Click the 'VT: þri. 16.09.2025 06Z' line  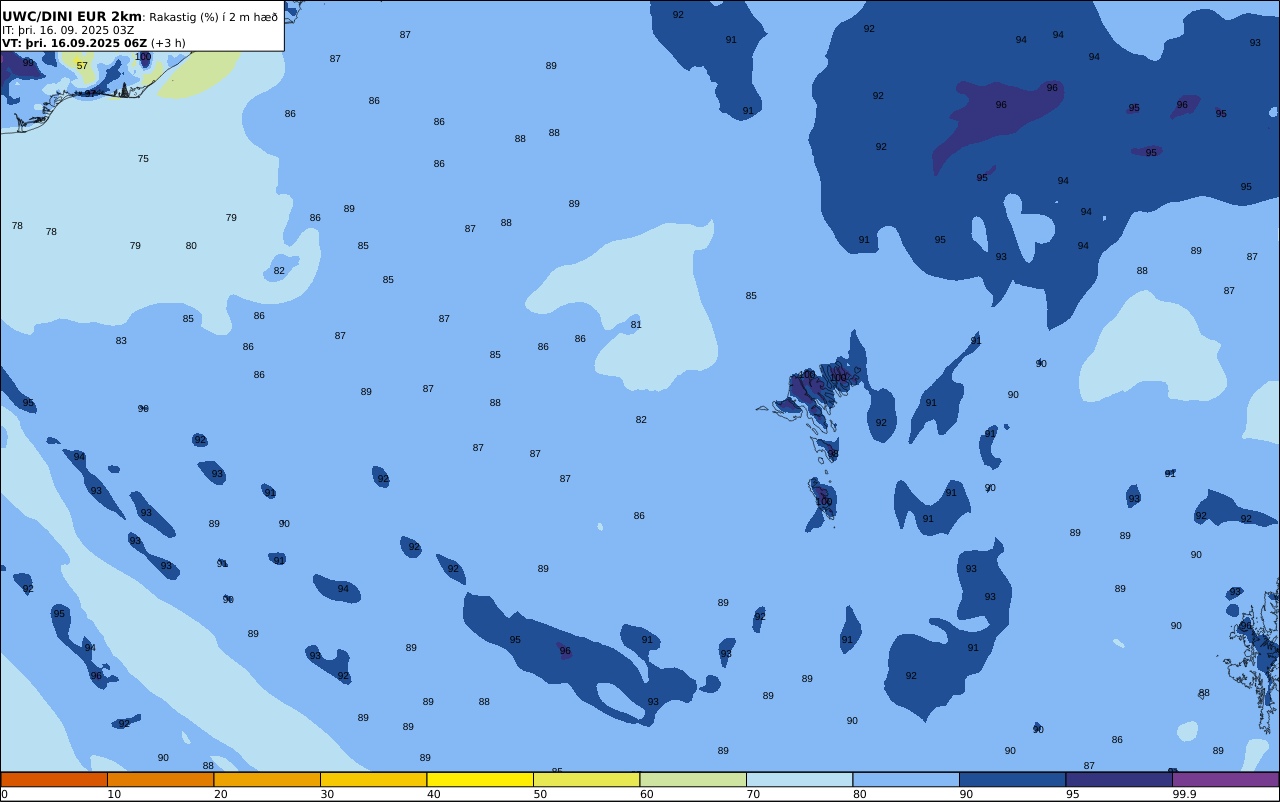[x=74, y=43]
